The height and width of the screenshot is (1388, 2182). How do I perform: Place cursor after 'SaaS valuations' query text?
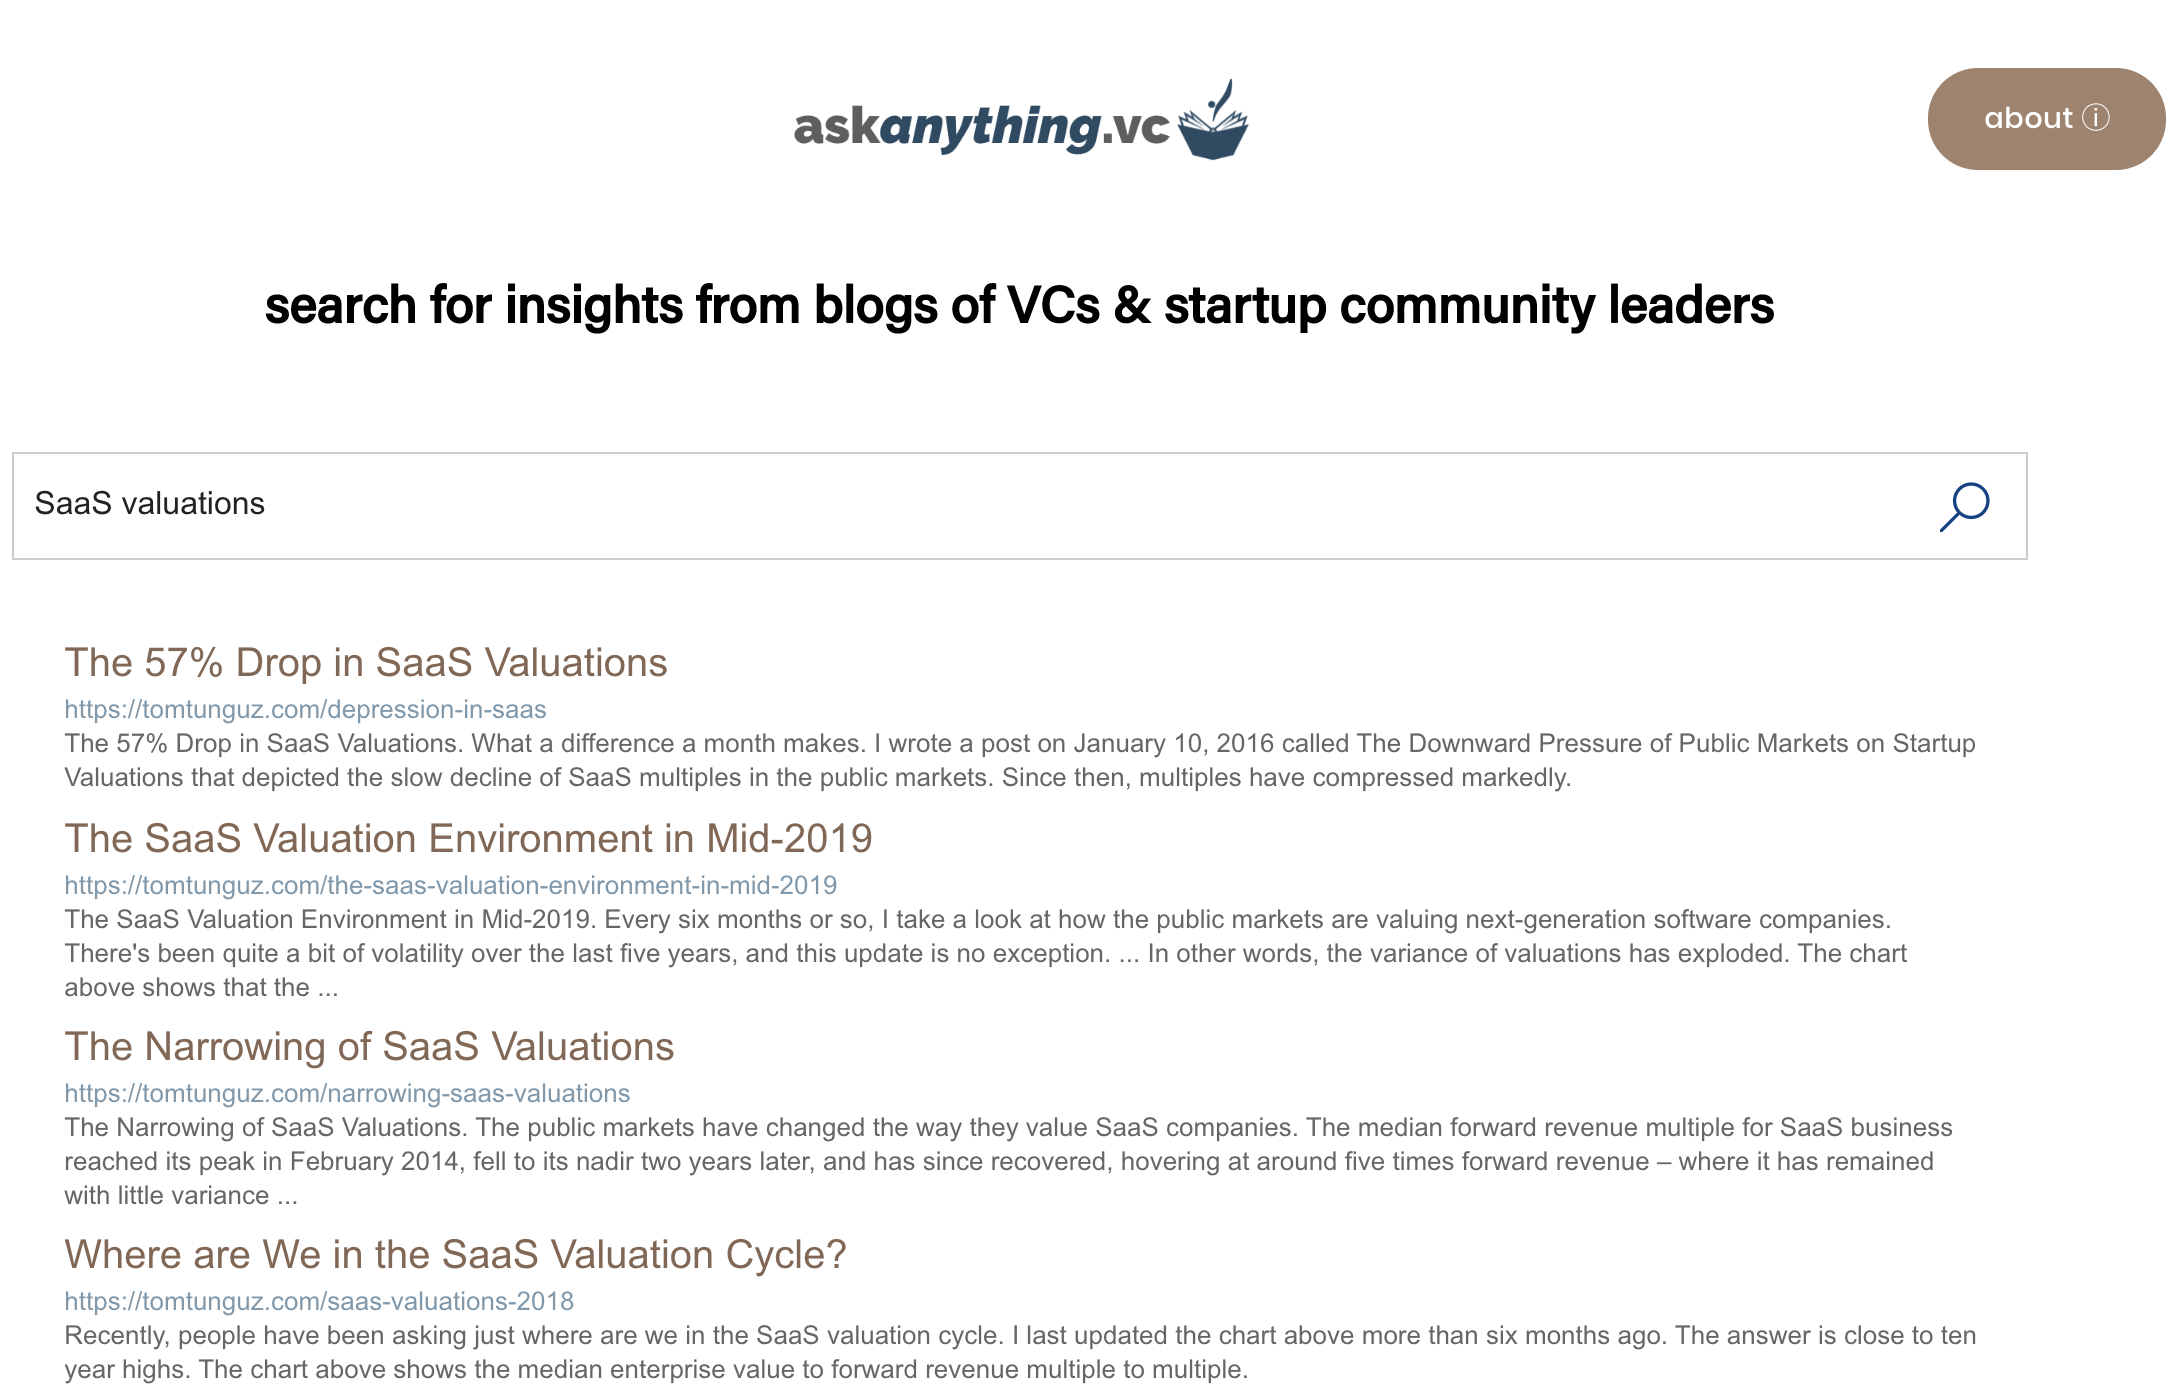point(266,503)
